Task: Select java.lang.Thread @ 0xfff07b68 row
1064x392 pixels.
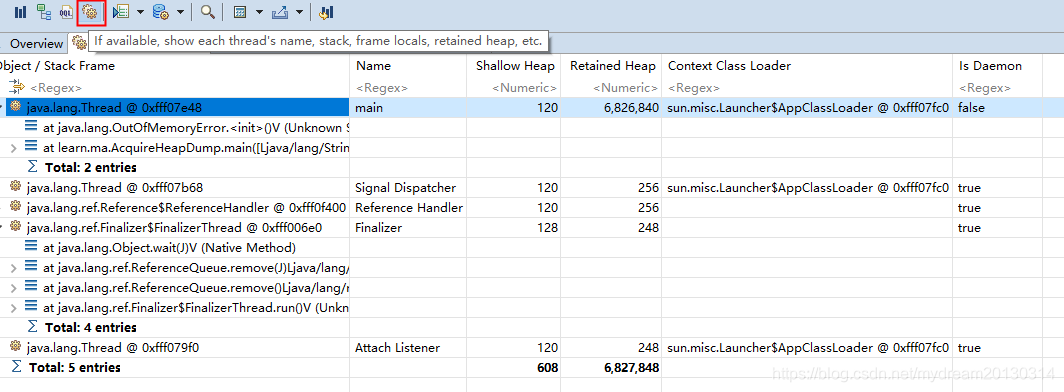Action: 521,187
